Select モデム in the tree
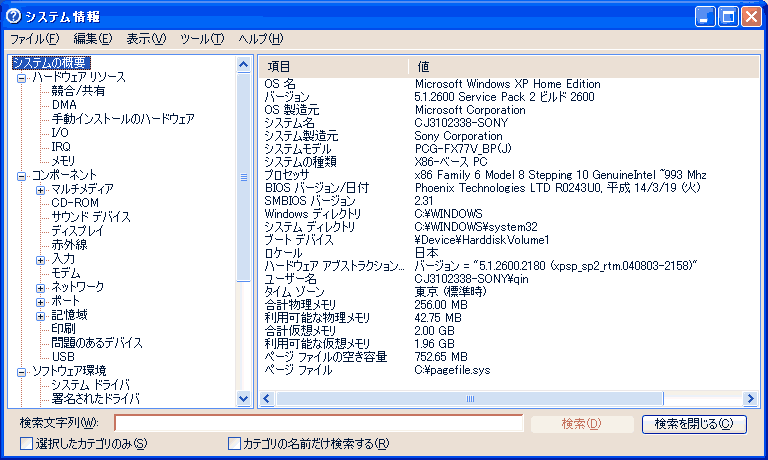 click(66, 273)
